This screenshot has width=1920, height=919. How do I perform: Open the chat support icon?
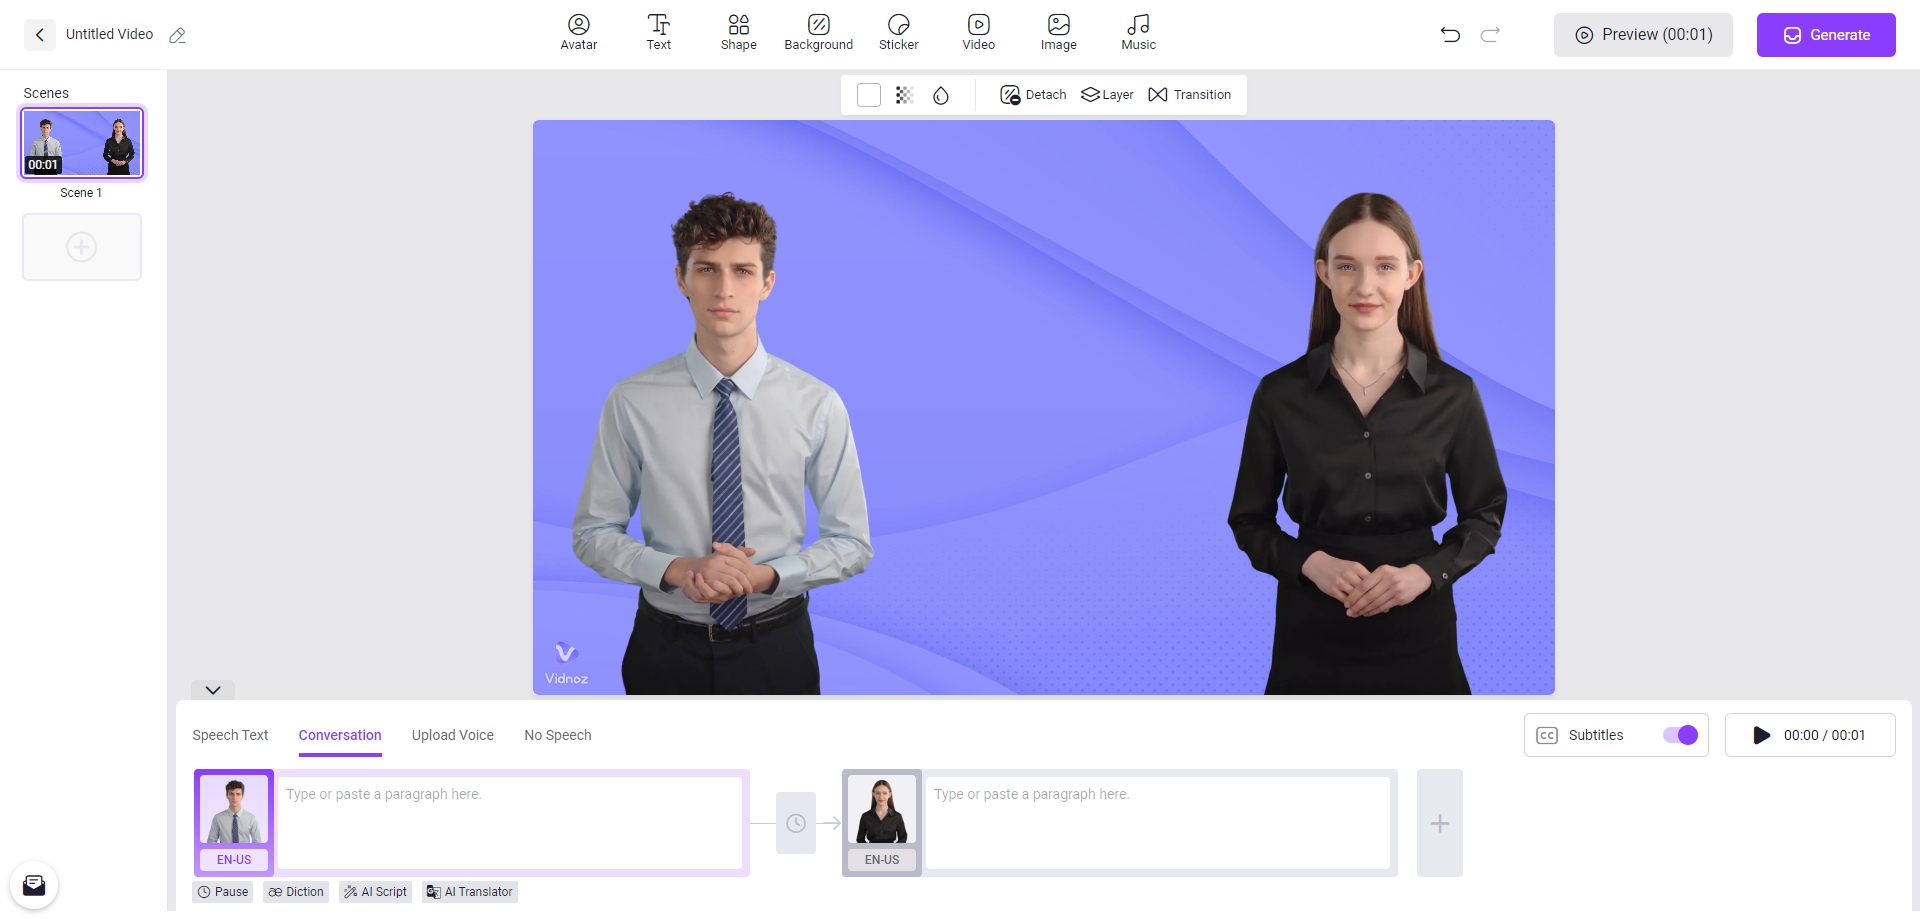34,885
